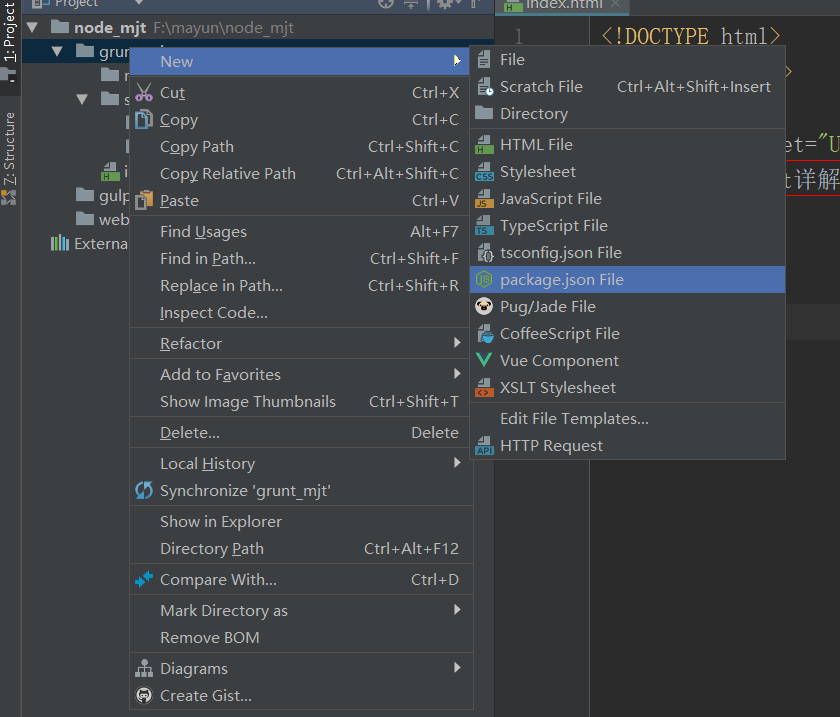Choose package.json File in the New submenu
840x717 pixels.
click(x=561, y=280)
